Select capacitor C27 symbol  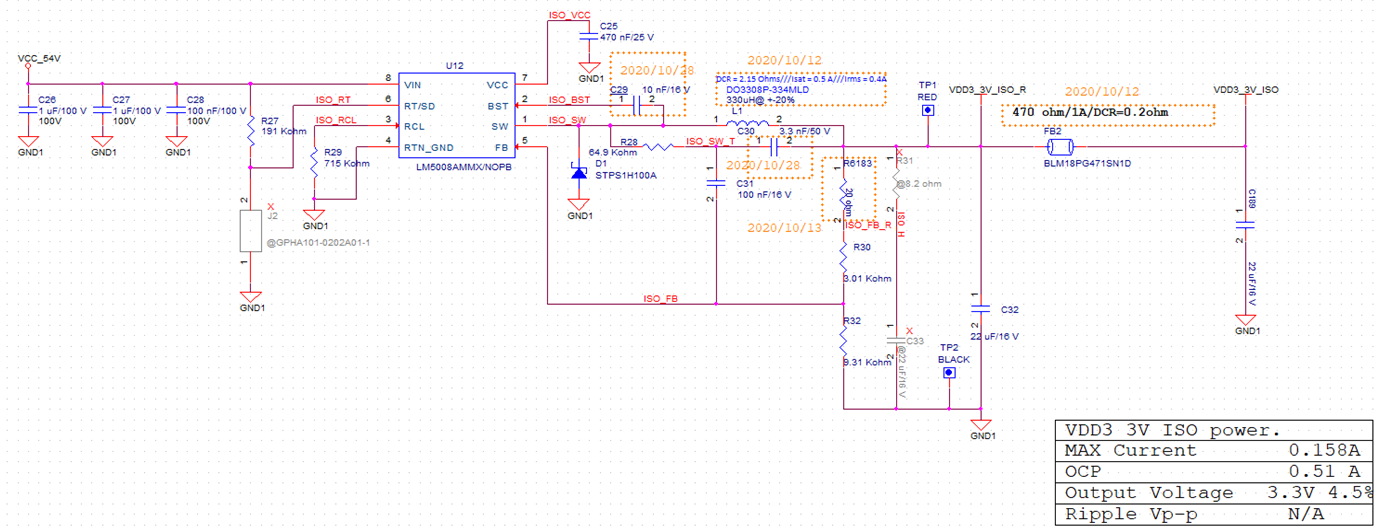coord(102,112)
